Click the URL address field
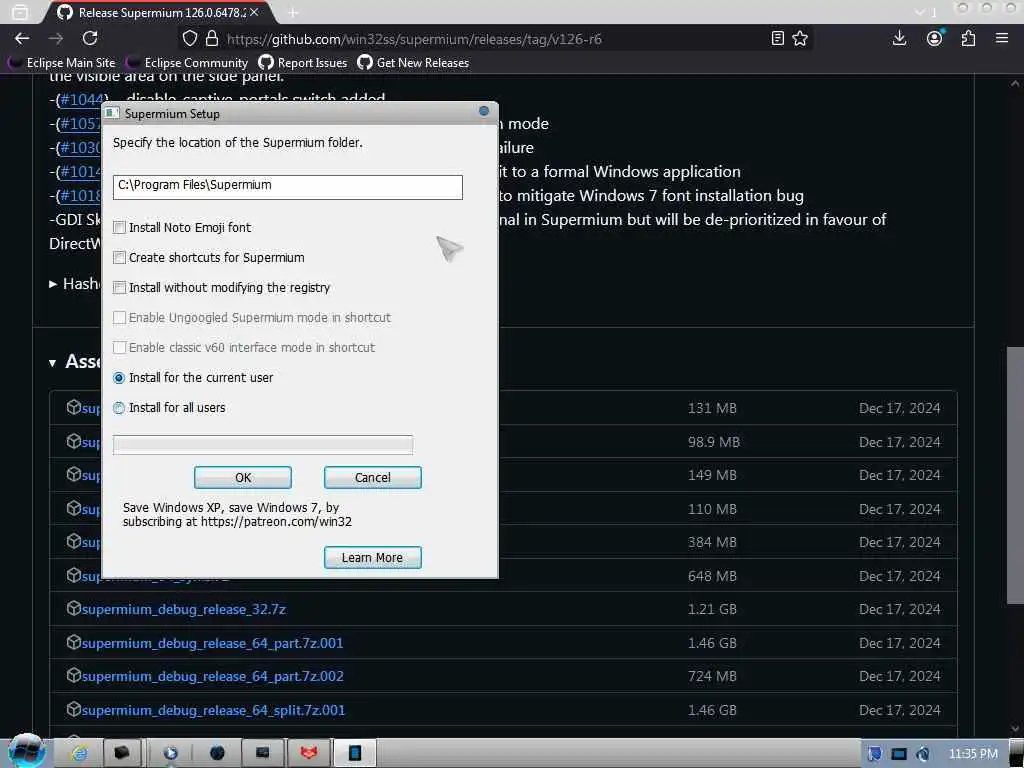The width and height of the screenshot is (1024, 768). pyautogui.click(x=496, y=39)
